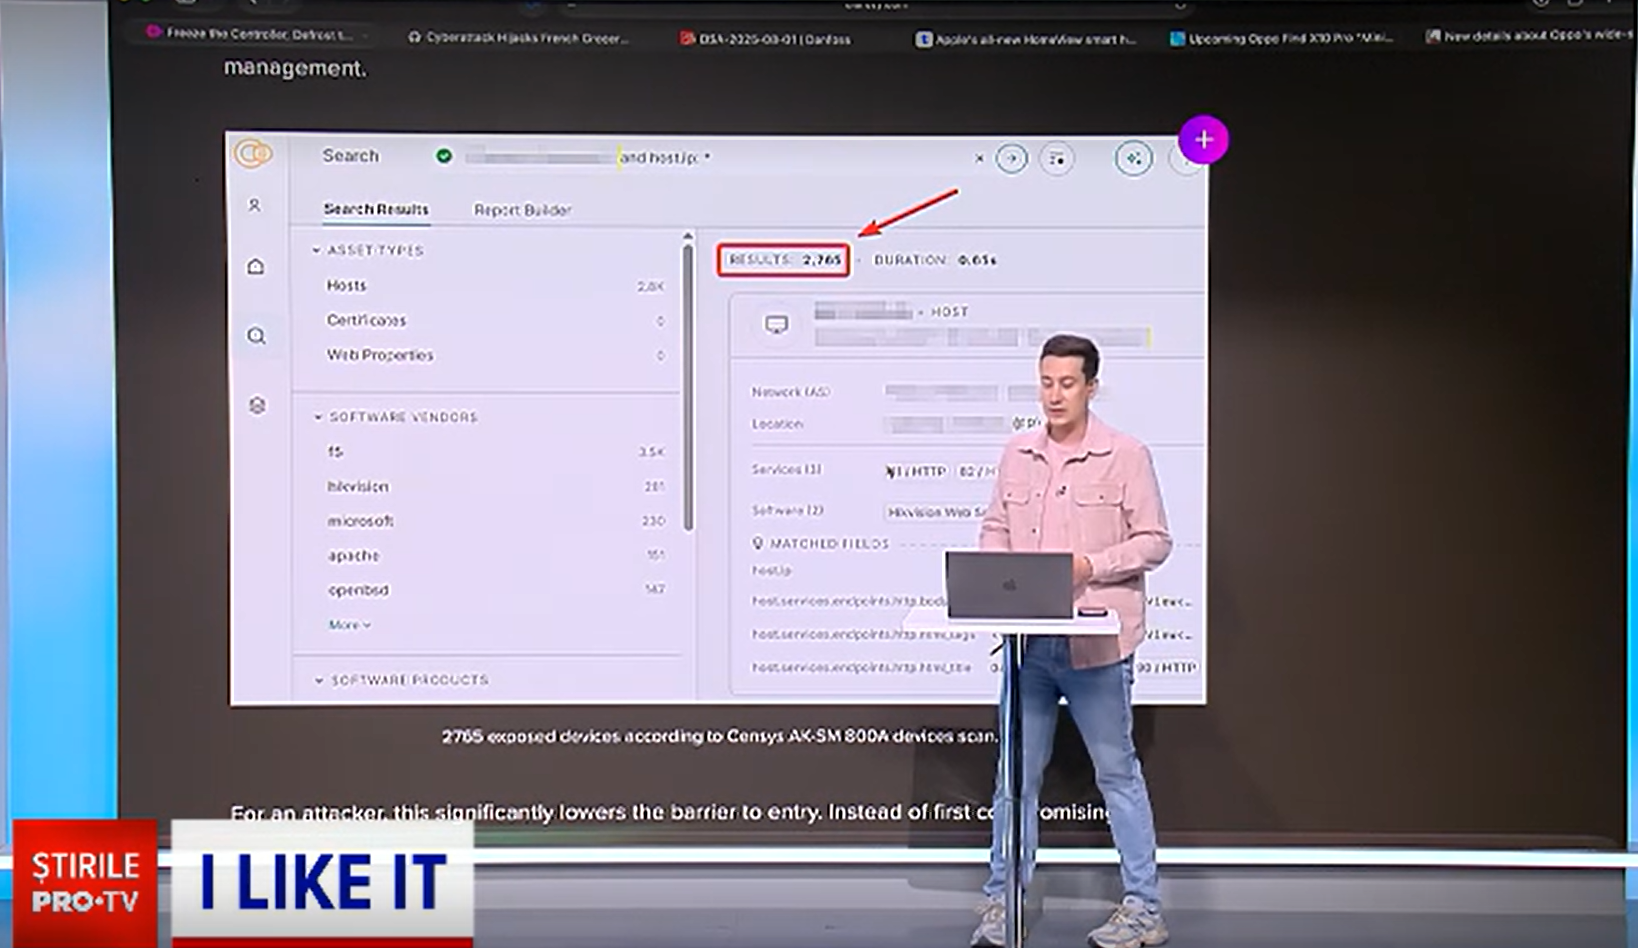Run the search with the arrow button

pos(1012,158)
